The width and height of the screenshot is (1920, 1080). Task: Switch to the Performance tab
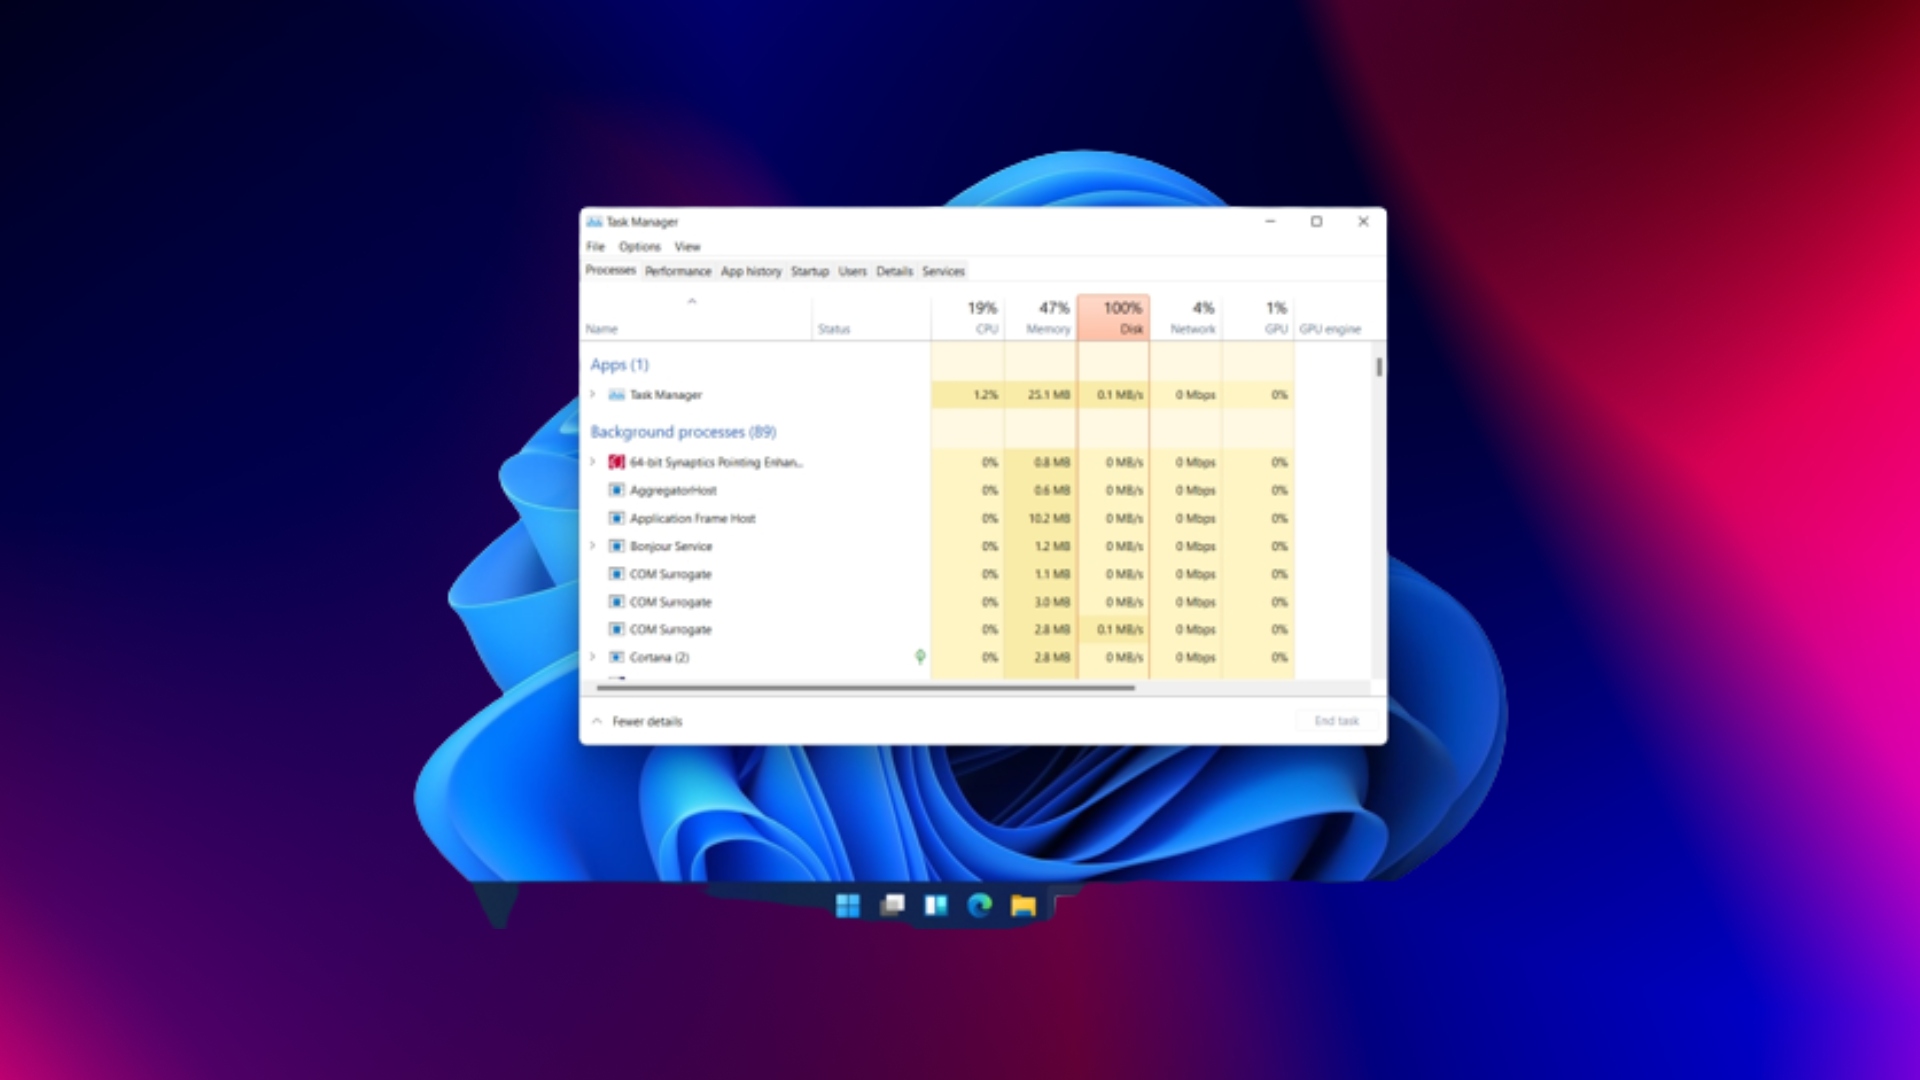click(x=677, y=271)
